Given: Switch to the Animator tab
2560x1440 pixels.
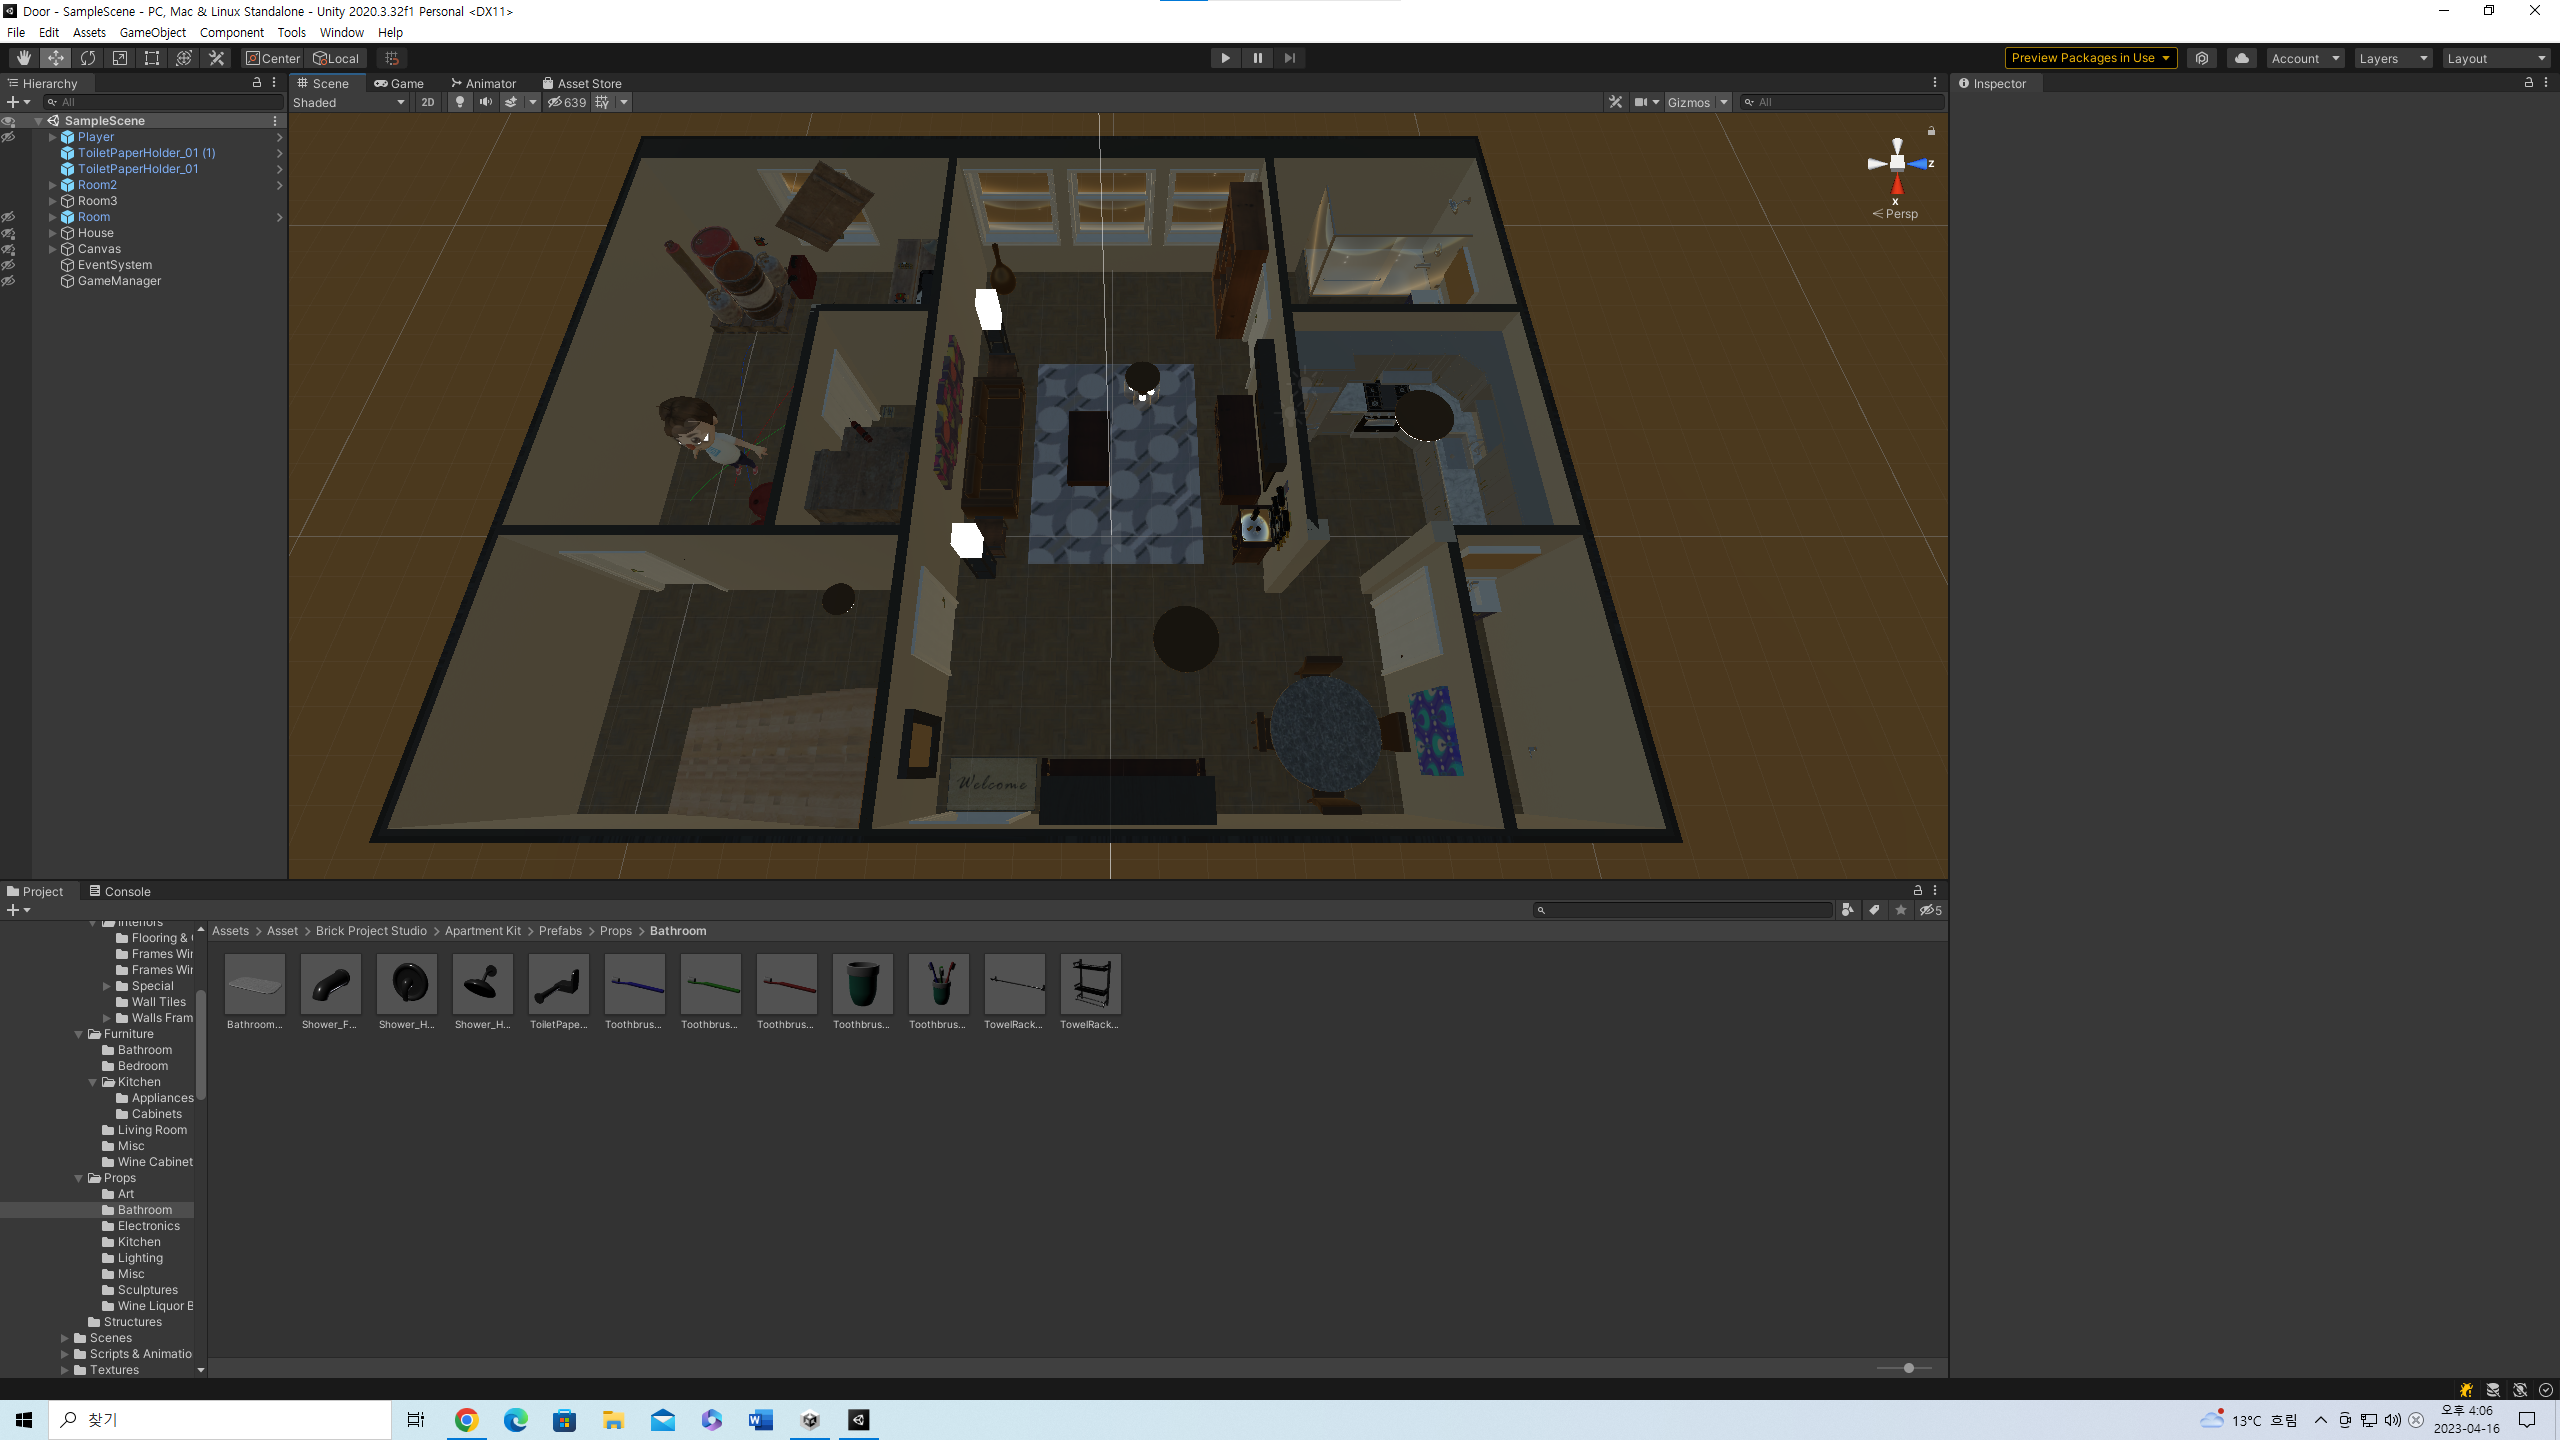Looking at the screenshot, I should point(484,83).
